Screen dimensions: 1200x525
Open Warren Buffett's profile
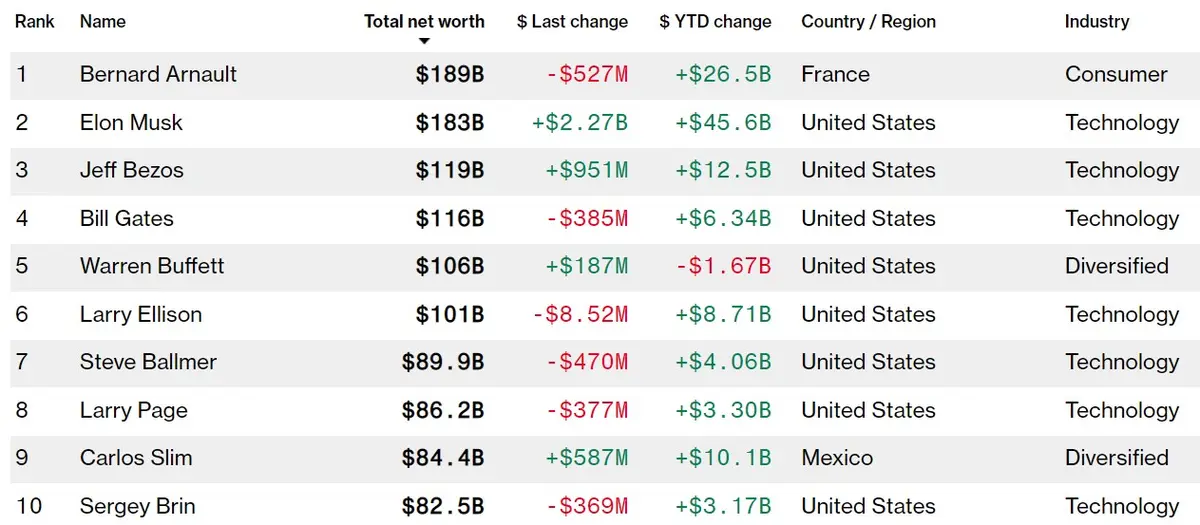point(152,266)
